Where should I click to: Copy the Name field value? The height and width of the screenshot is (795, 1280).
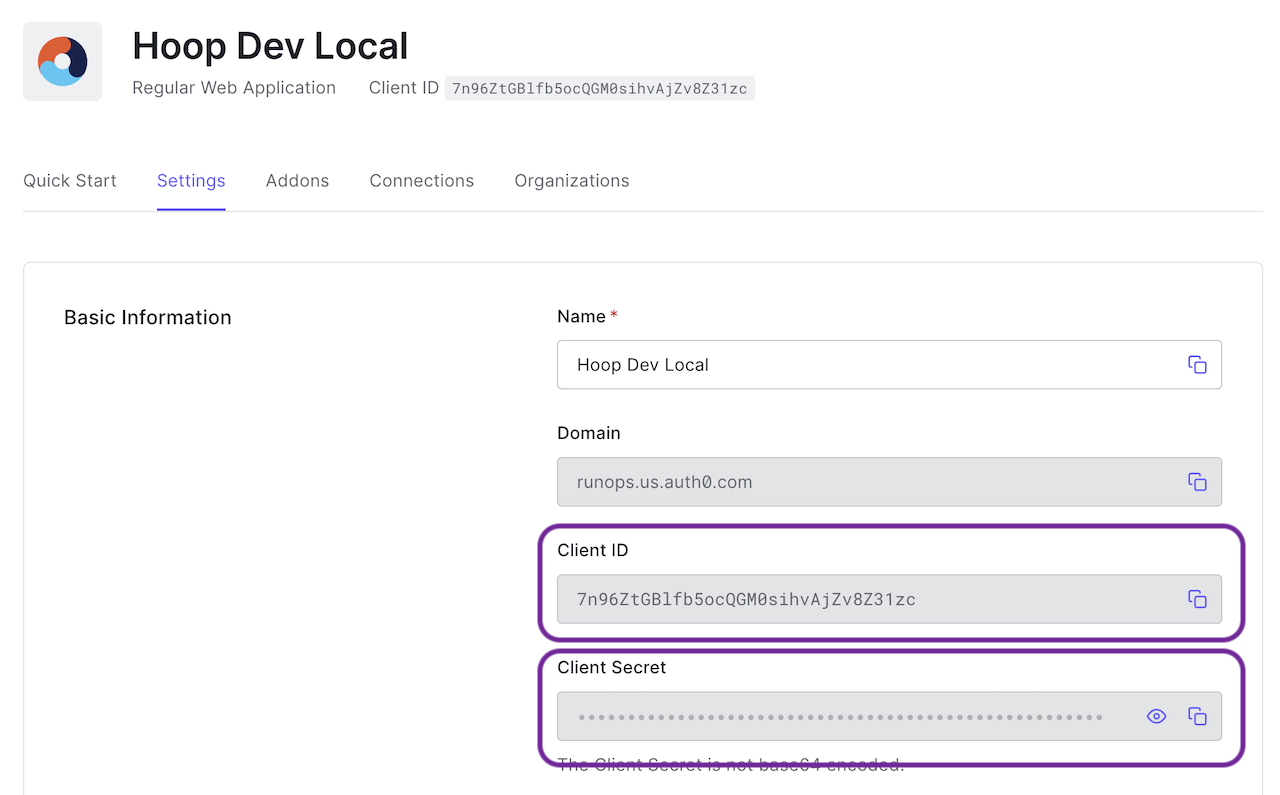(x=1197, y=365)
